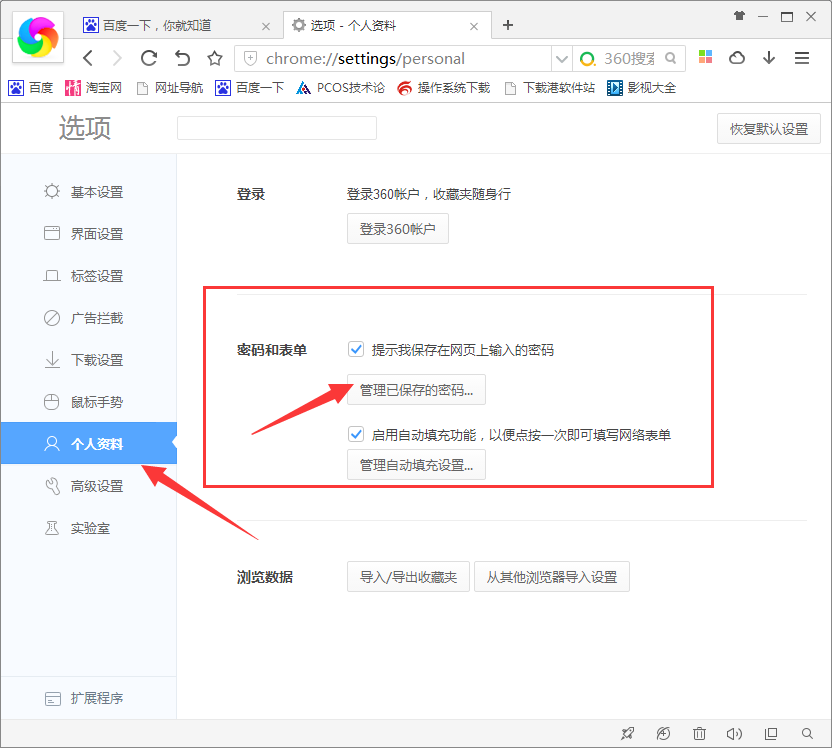The width and height of the screenshot is (832, 748).
Task: Click the 管理已保存的密码 button
Action: [416, 389]
